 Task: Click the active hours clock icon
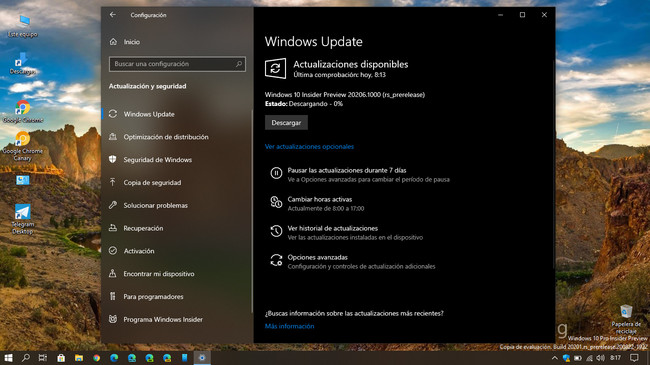coord(276,202)
